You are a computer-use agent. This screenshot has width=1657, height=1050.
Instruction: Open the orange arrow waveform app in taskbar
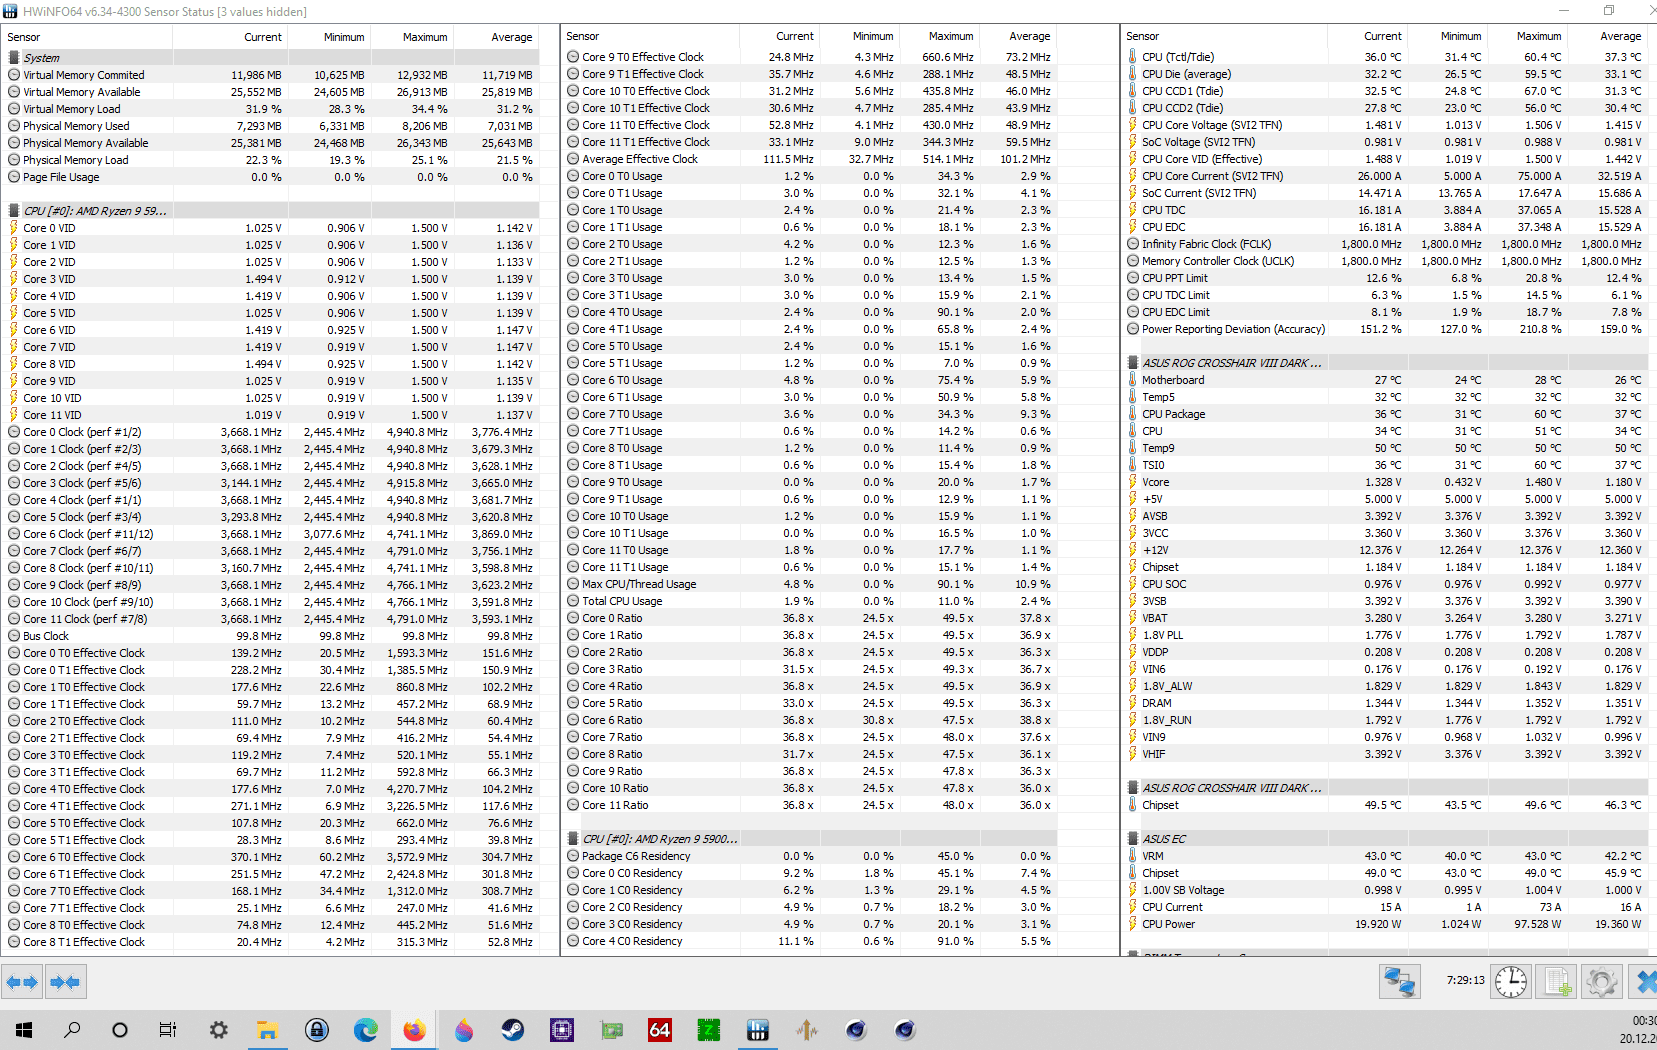pyautogui.click(x=807, y=1030)
